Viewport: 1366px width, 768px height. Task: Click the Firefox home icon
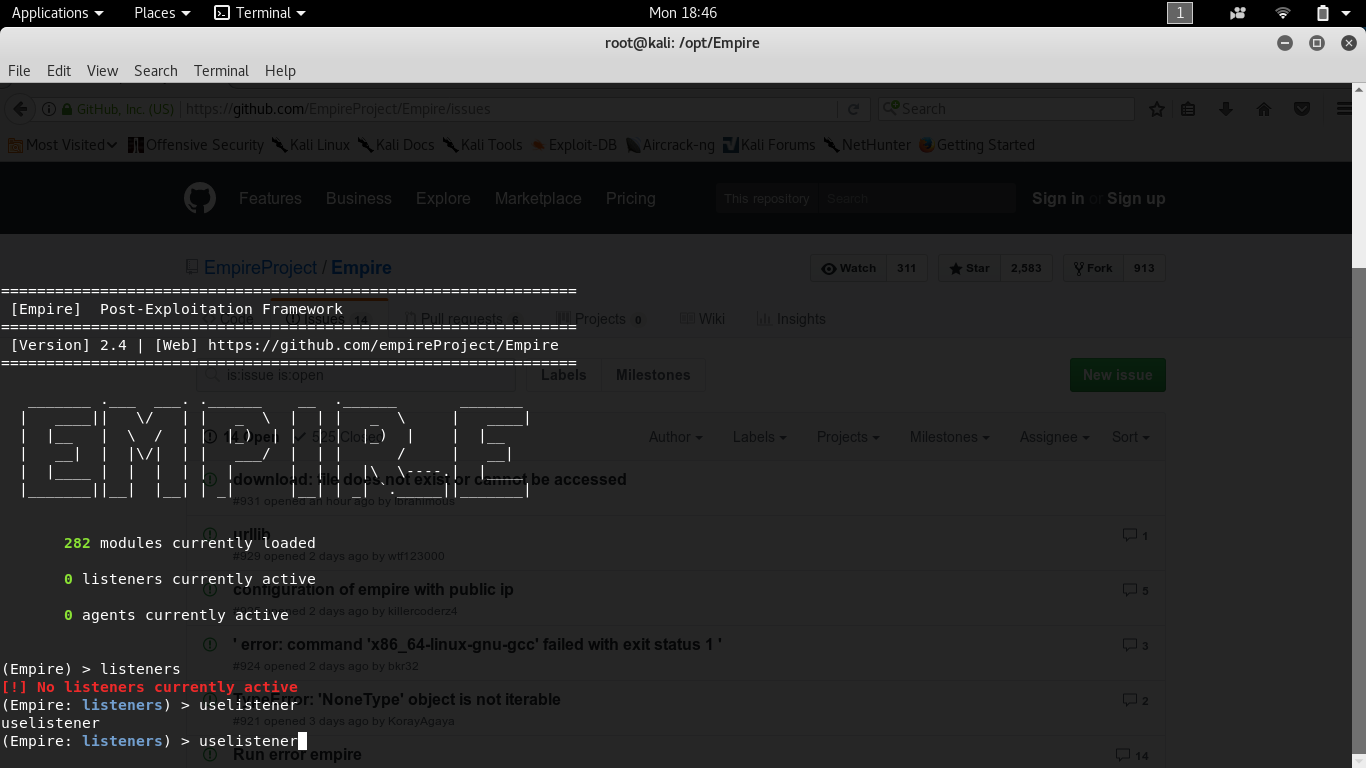1263,108
